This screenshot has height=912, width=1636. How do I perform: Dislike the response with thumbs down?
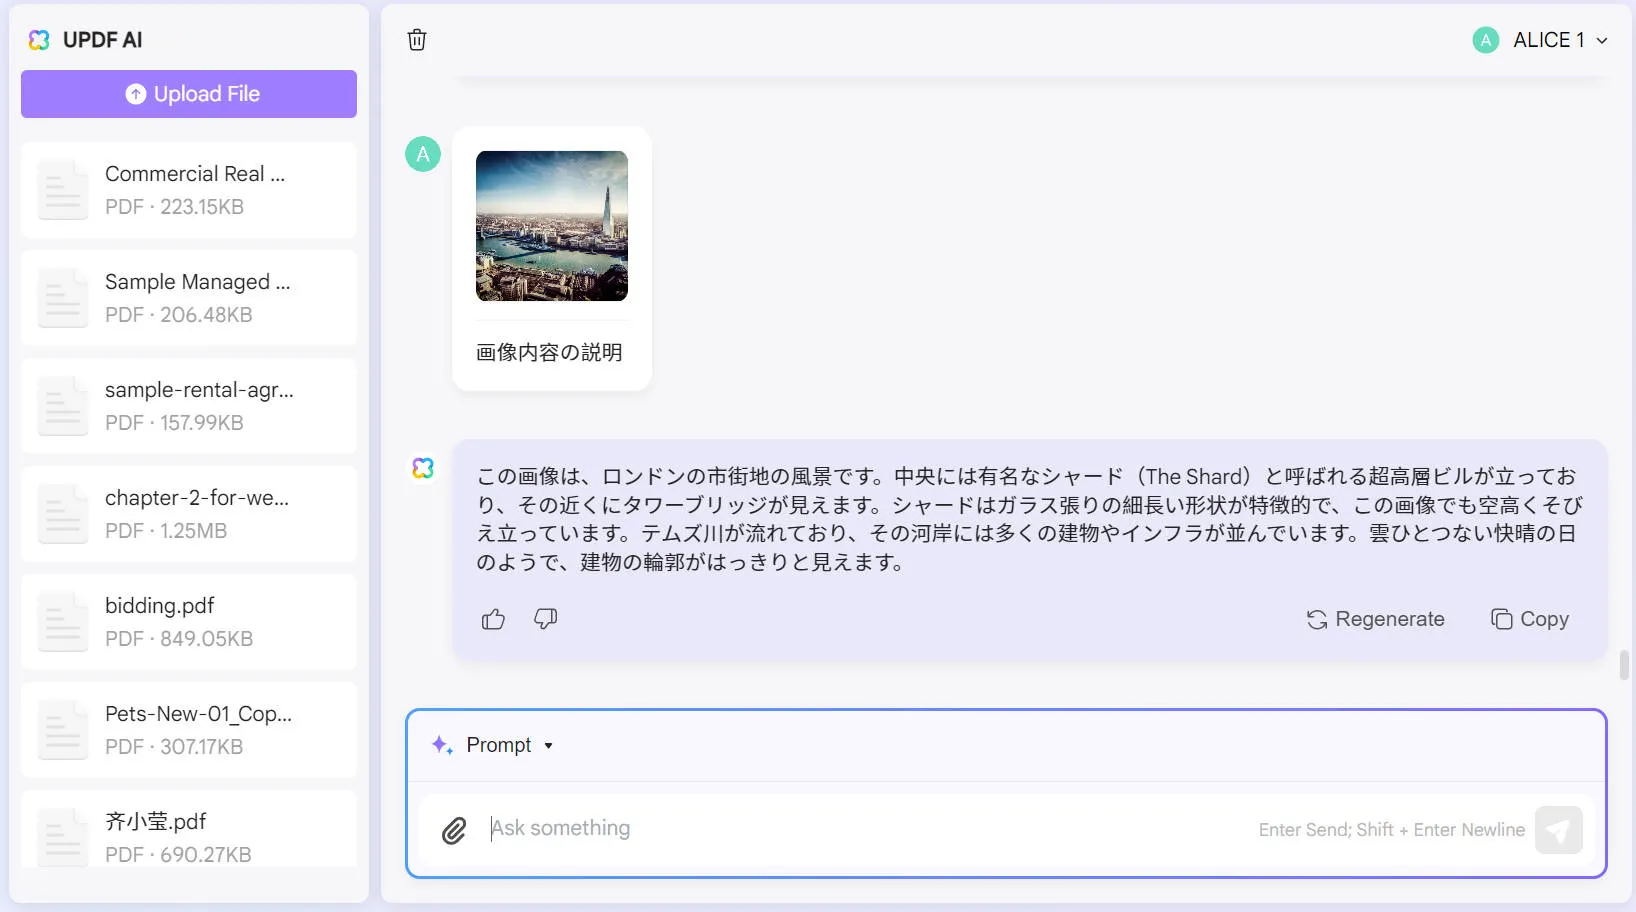coord(546,620)
